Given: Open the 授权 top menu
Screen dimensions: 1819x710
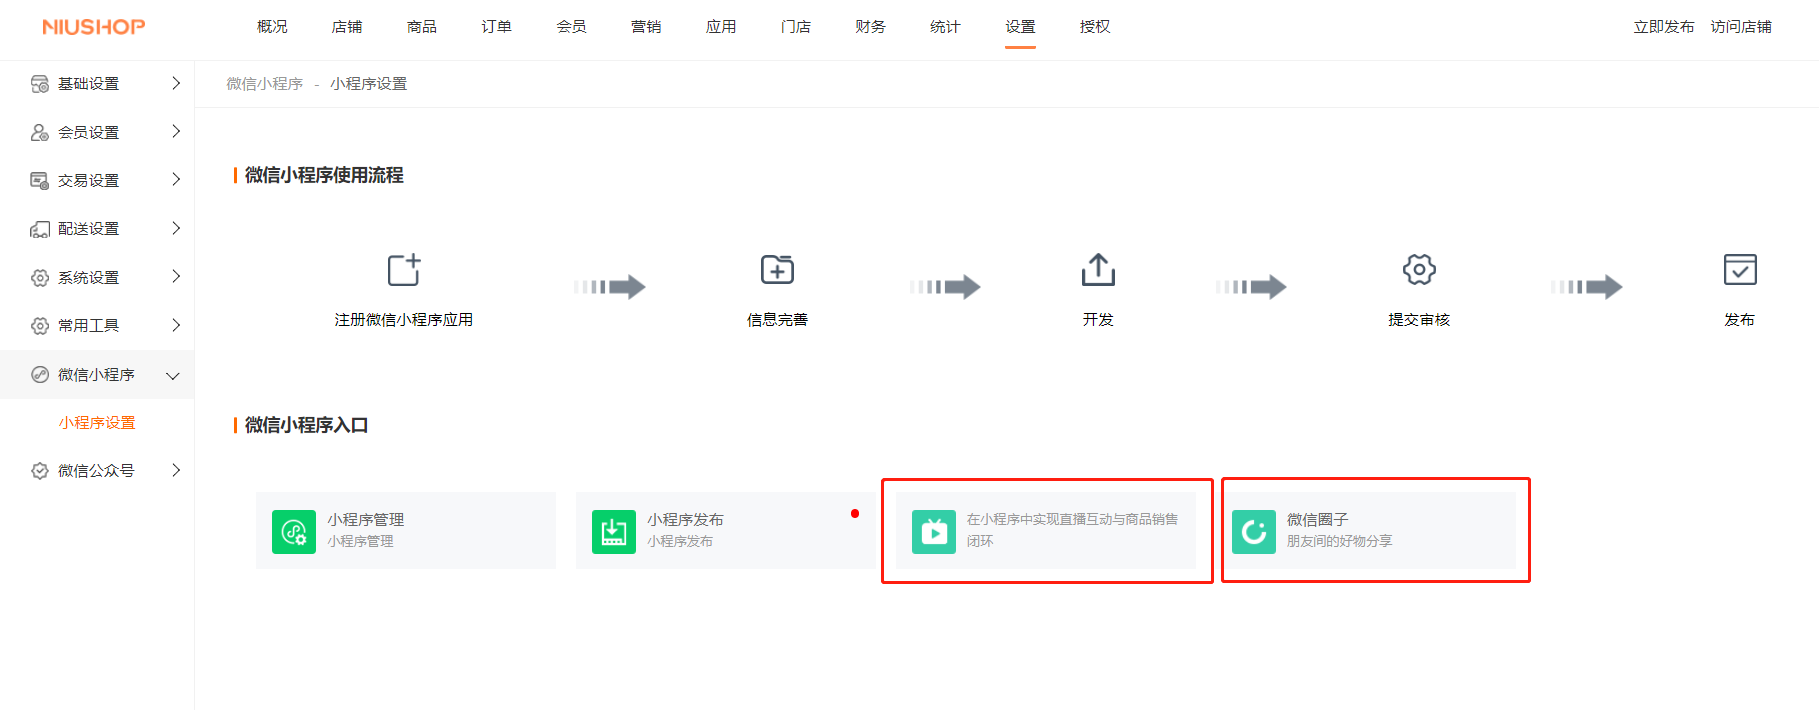Looking at the screenshot, I should [1095, 27].
